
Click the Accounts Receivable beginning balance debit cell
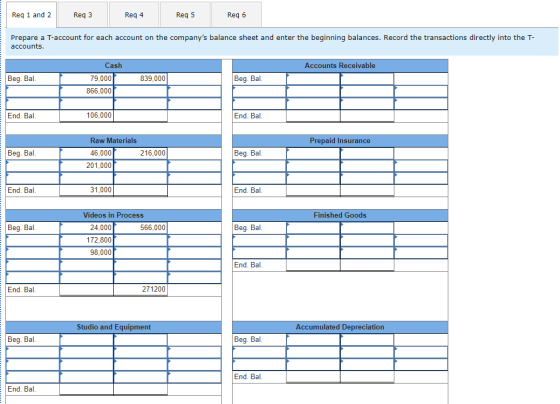coord(313,79)
